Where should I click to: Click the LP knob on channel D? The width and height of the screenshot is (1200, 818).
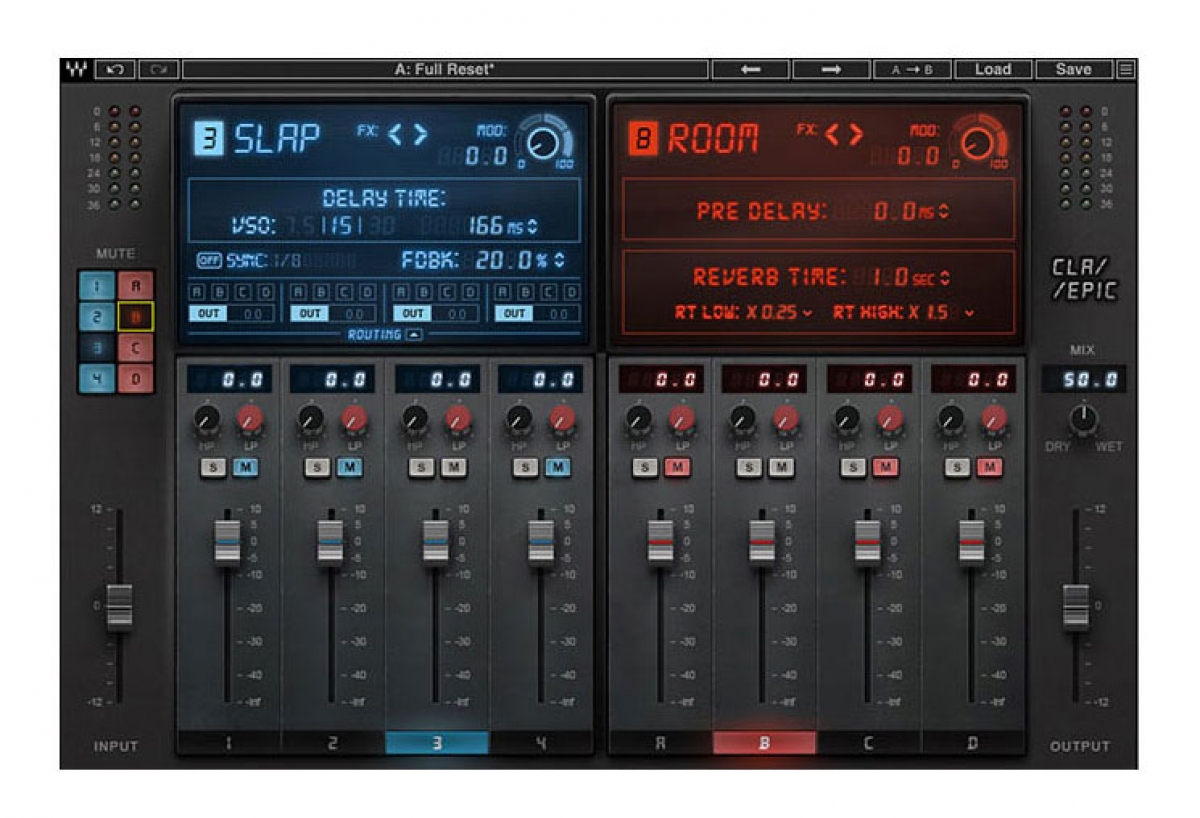[995, 419]
